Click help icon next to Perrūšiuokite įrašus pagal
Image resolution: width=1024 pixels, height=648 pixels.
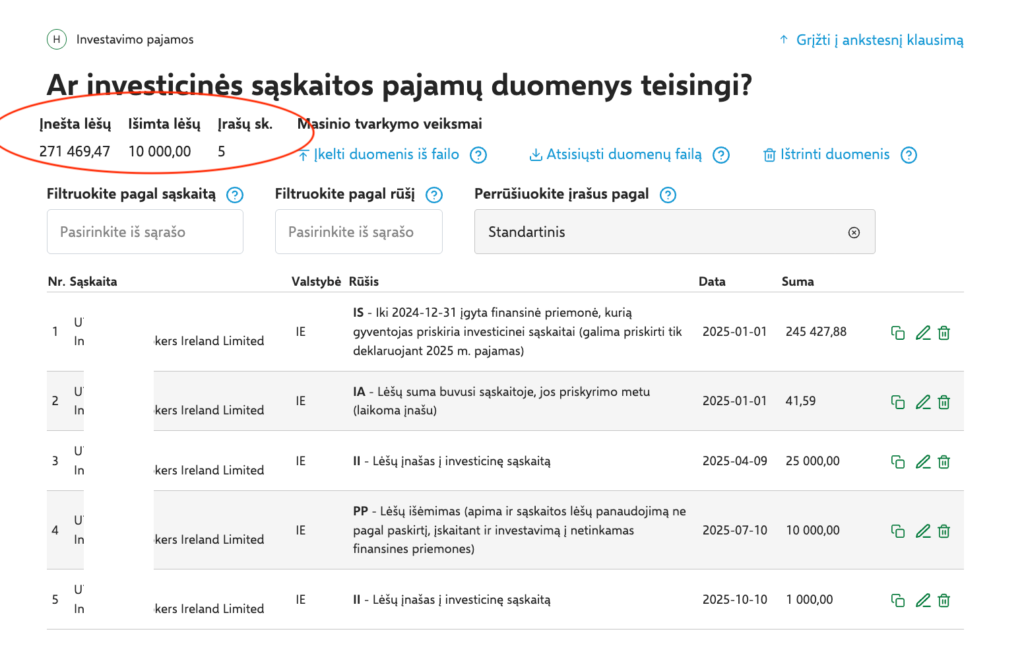point(668,195)
